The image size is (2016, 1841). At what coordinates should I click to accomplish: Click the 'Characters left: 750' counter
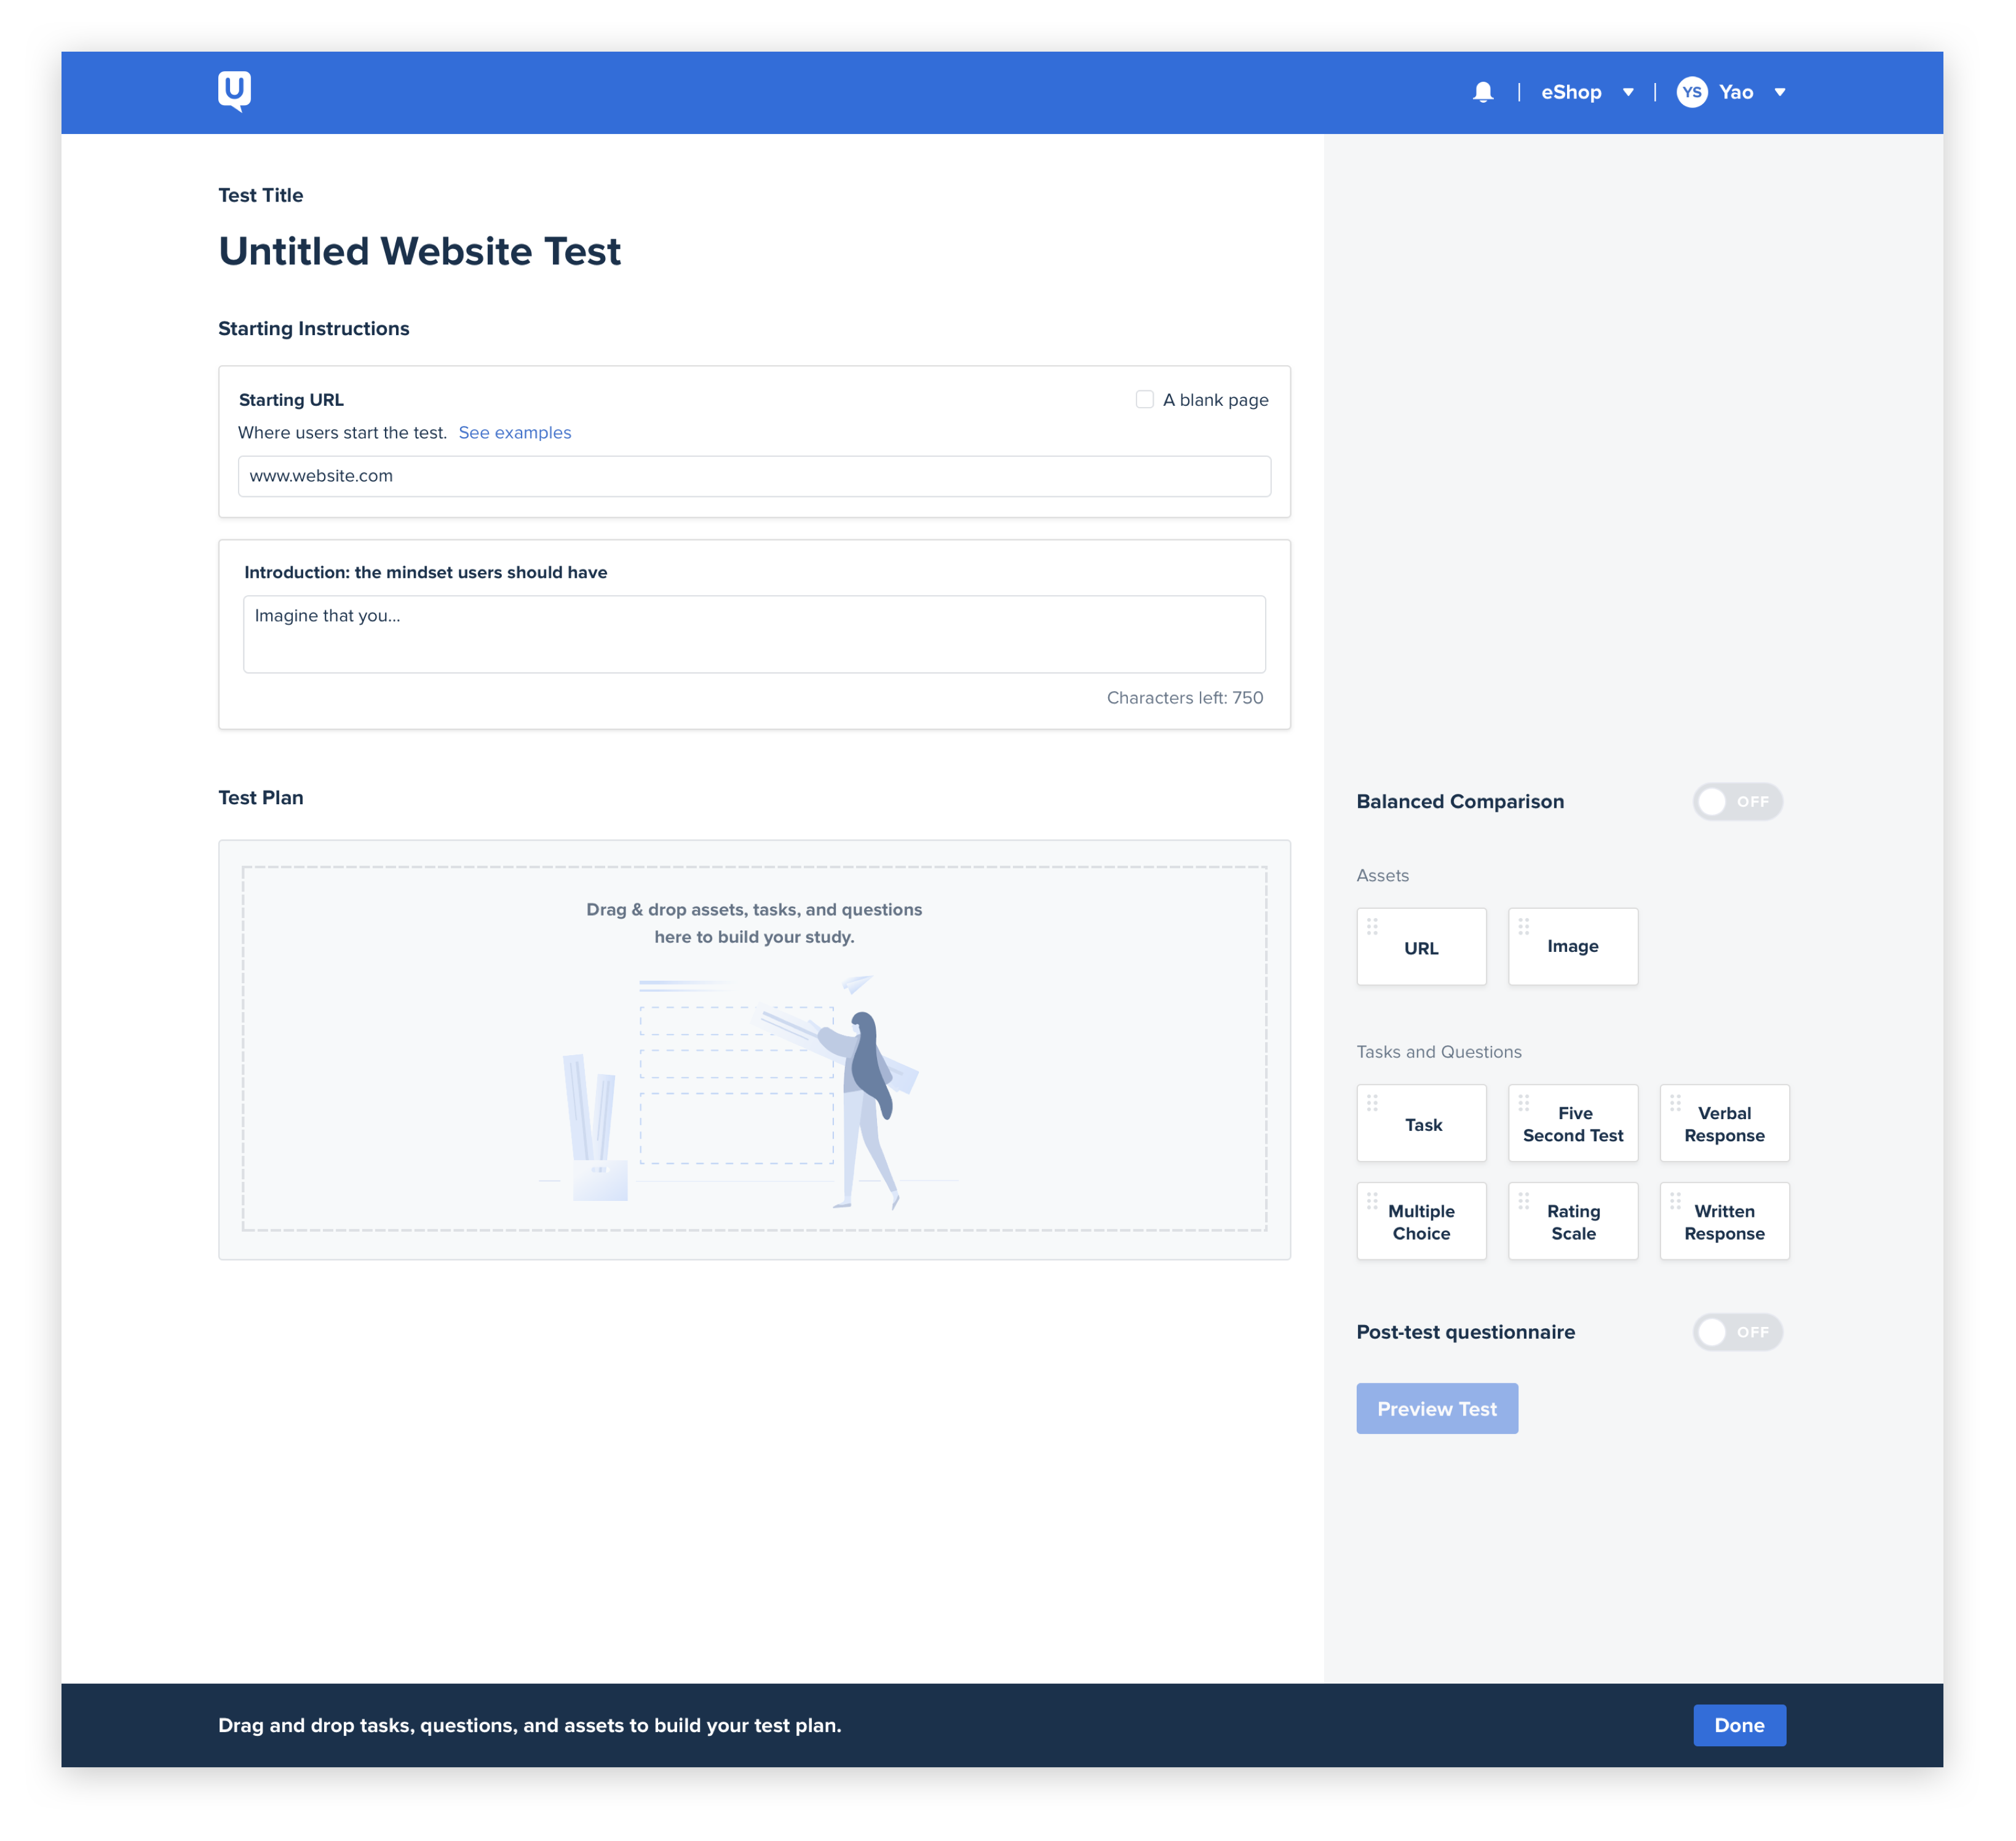[x=1184, y=697]
